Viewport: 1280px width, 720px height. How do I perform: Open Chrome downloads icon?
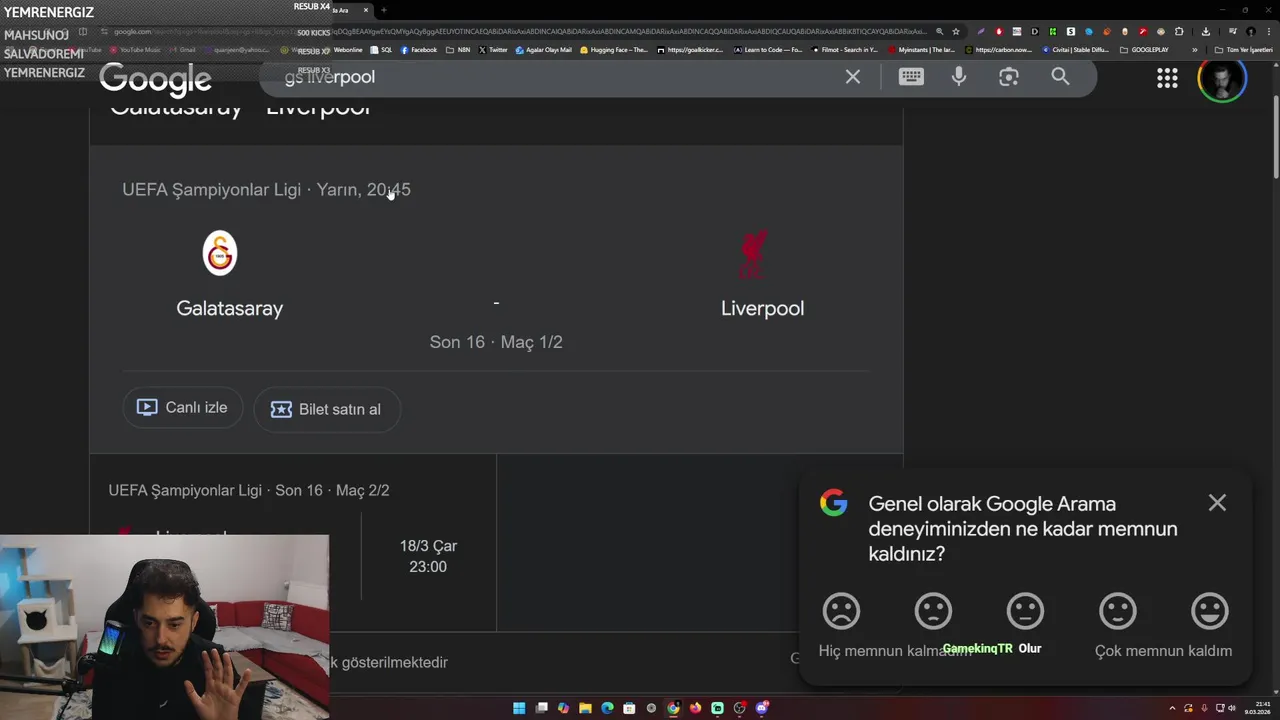(1206, 31)
